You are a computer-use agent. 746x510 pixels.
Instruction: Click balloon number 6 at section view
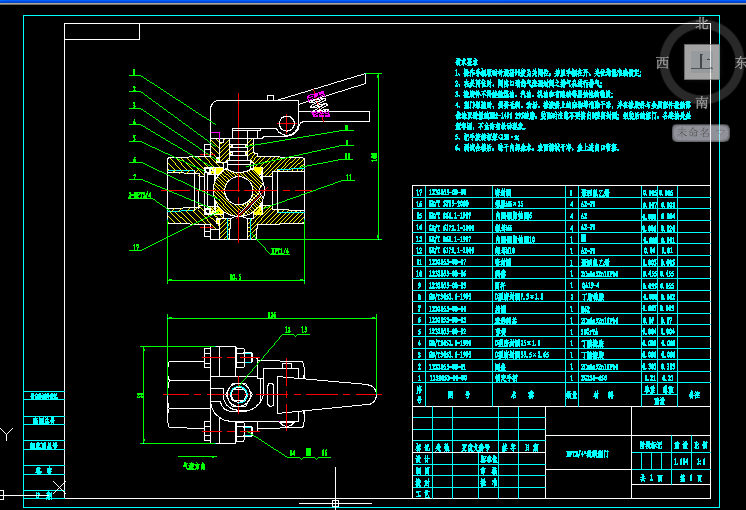[x=134, y=160]
